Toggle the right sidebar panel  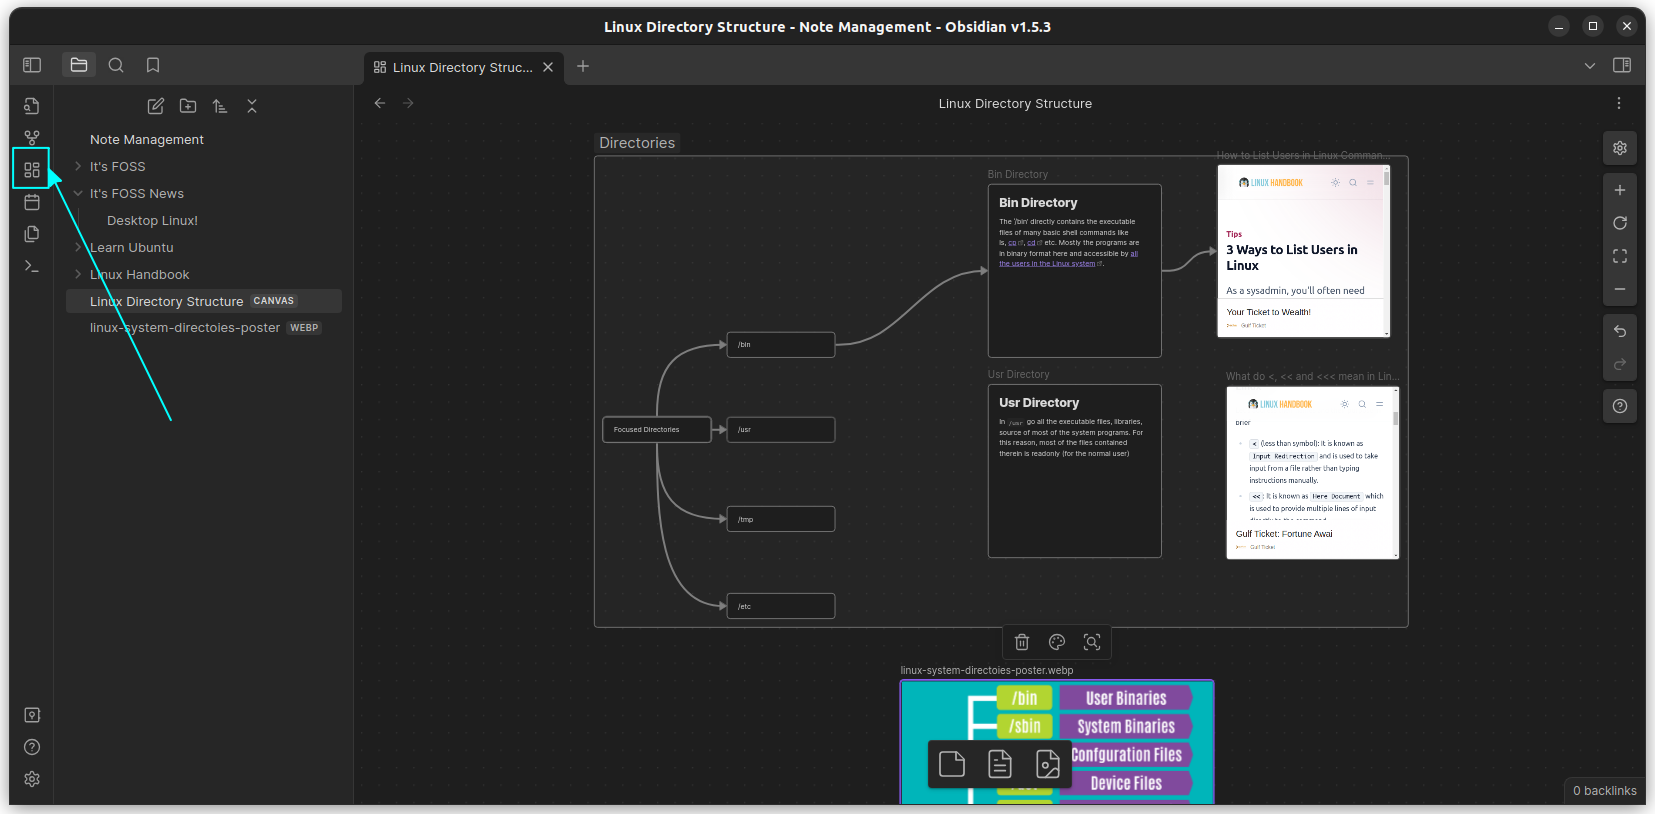pos(1622,65)
